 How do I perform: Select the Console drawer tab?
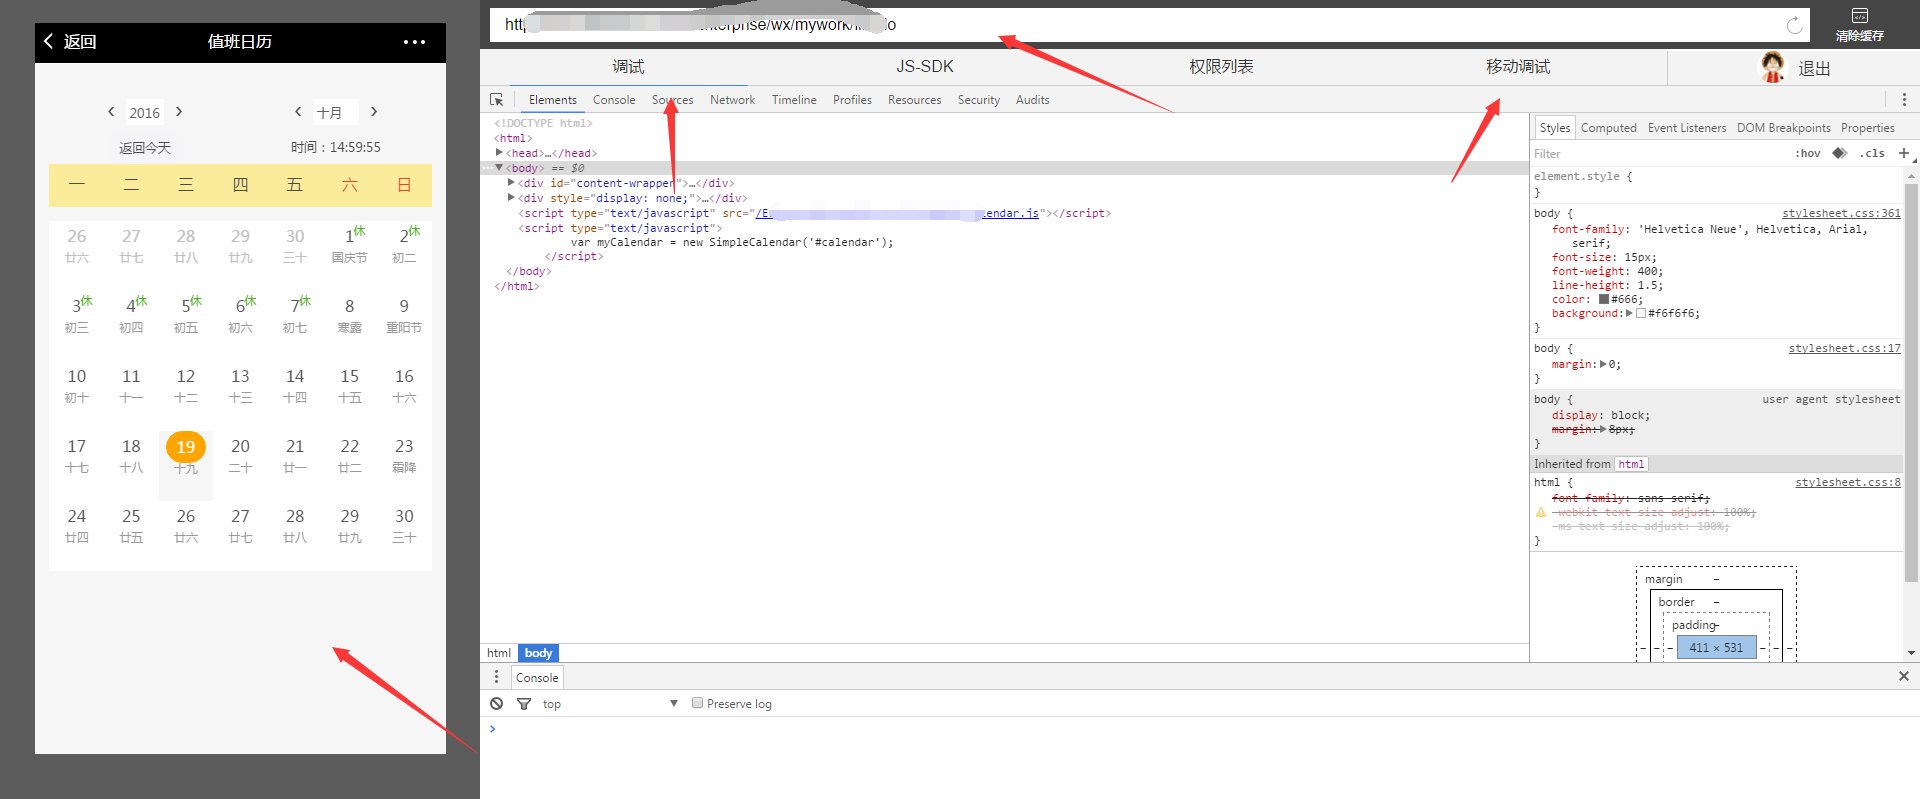537,678
